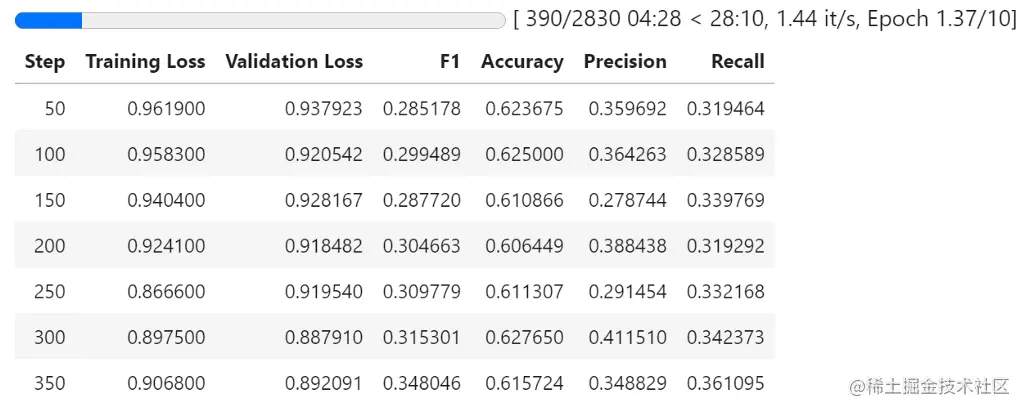Click the Accuracy column header

pos(522,62)
